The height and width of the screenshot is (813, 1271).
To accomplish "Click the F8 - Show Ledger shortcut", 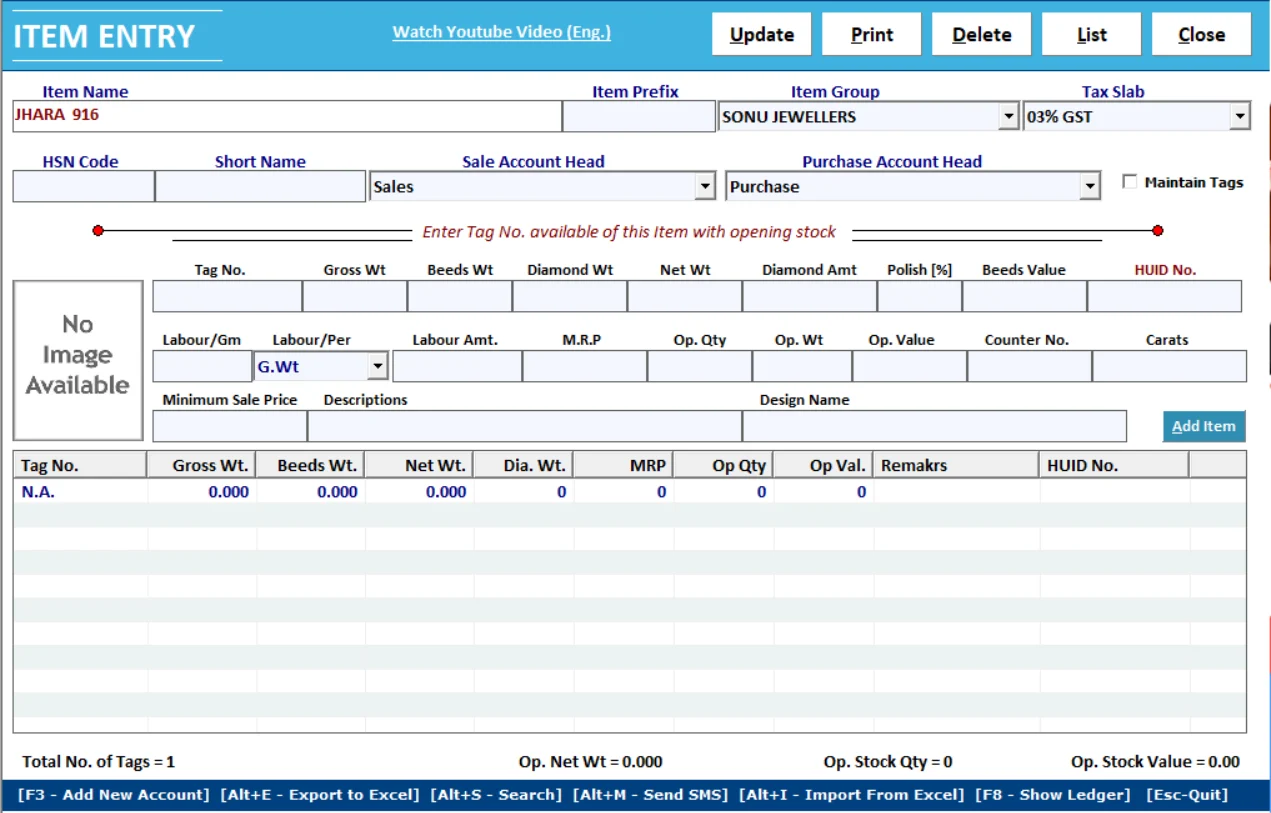I will click(1054, 795).
